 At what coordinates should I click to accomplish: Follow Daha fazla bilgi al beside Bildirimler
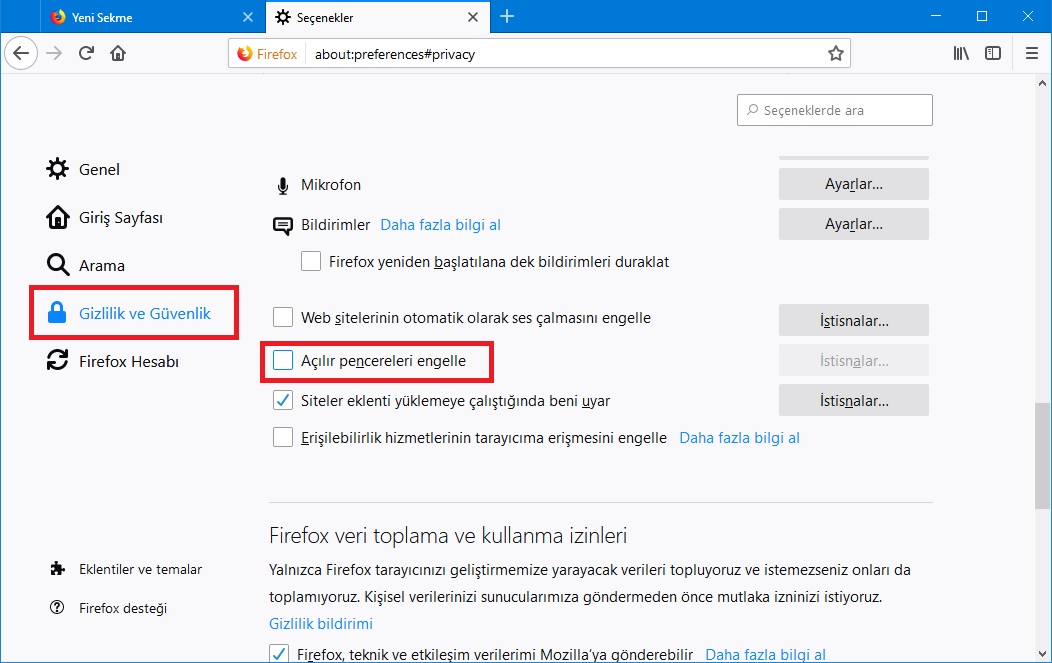pos(440,225)
